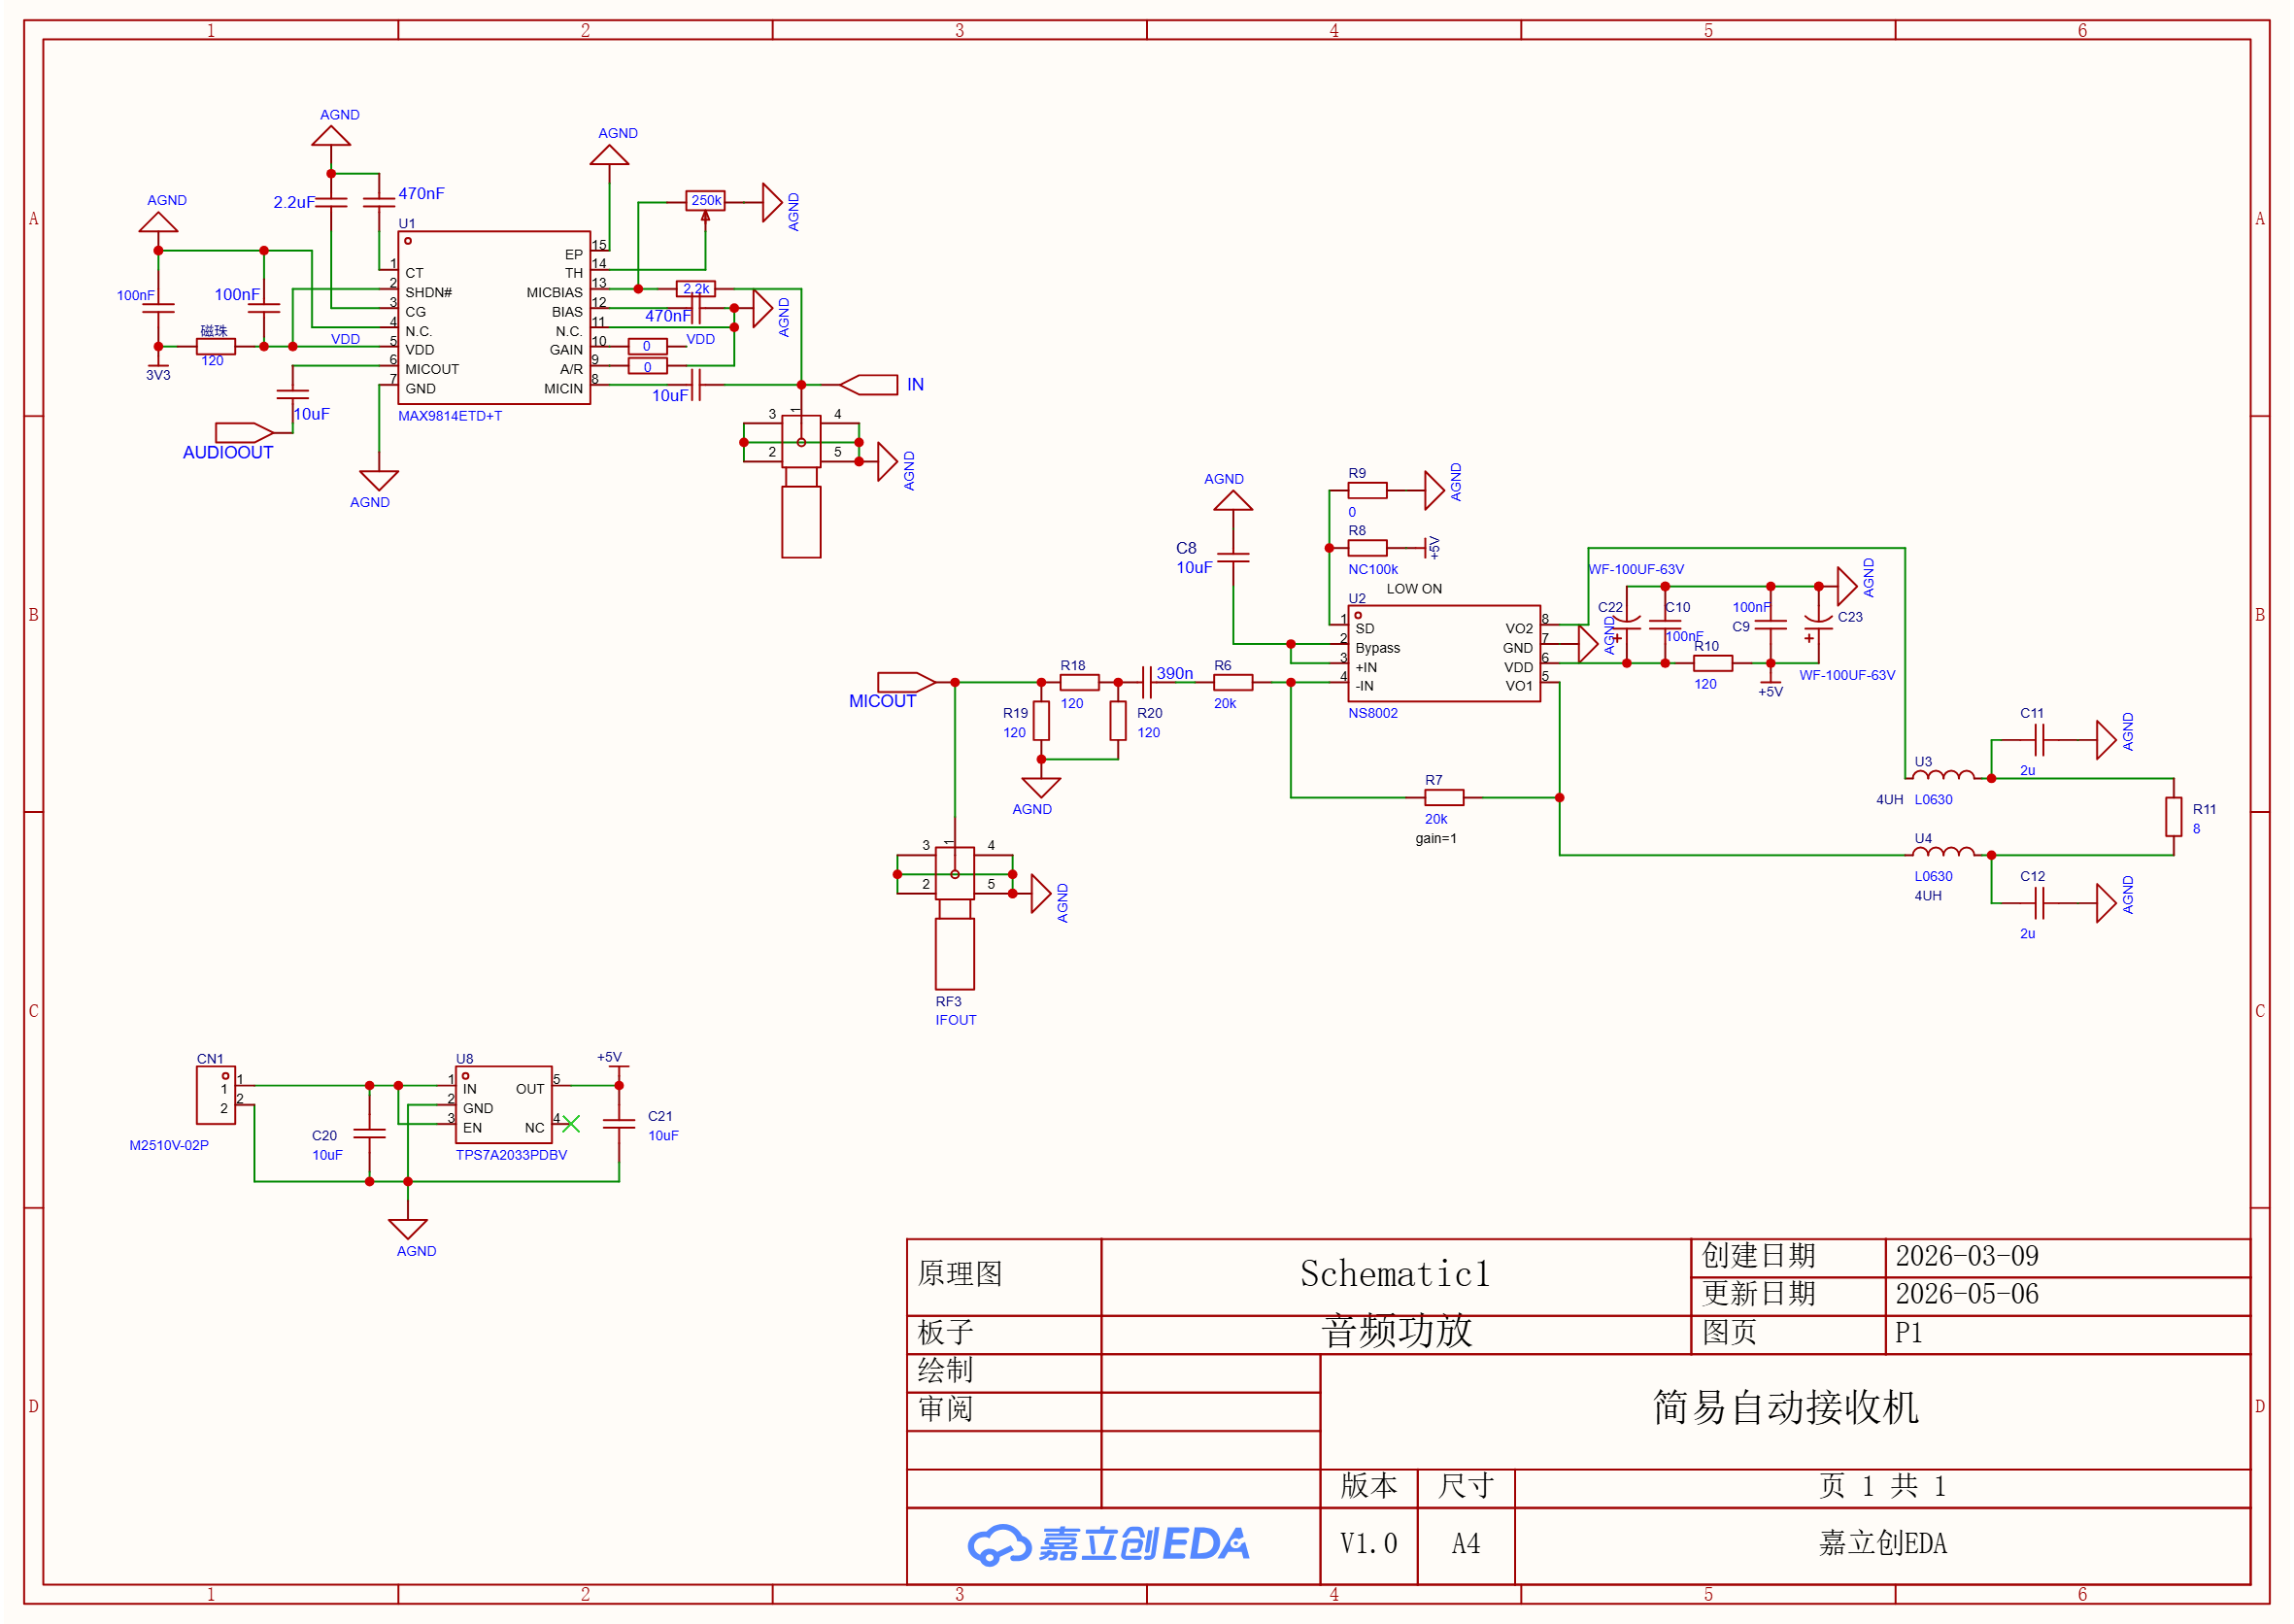Click capacitor C12 symbol
The image size is (2294, 1624).
[x=2040, y=903]
